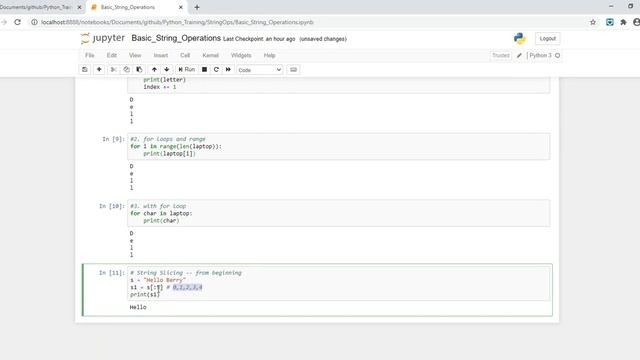This screenshot has height=360, width=640.
Task: Open the File menu
Action: [90, 56]
